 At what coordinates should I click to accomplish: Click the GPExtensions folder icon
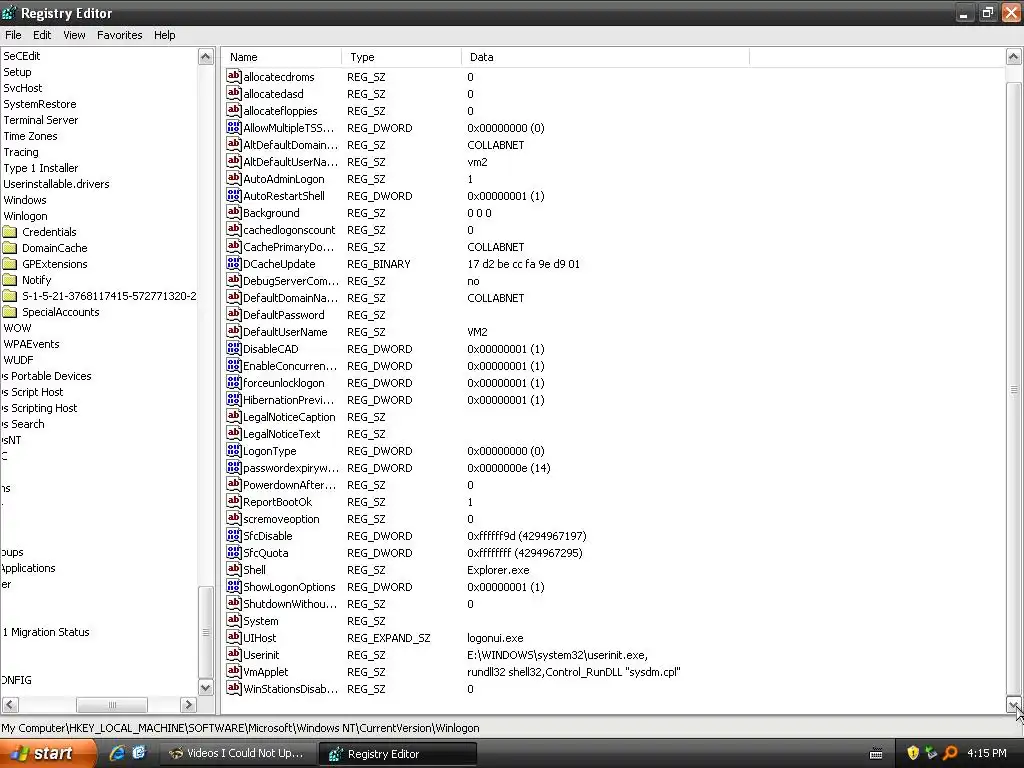point(10,264)
